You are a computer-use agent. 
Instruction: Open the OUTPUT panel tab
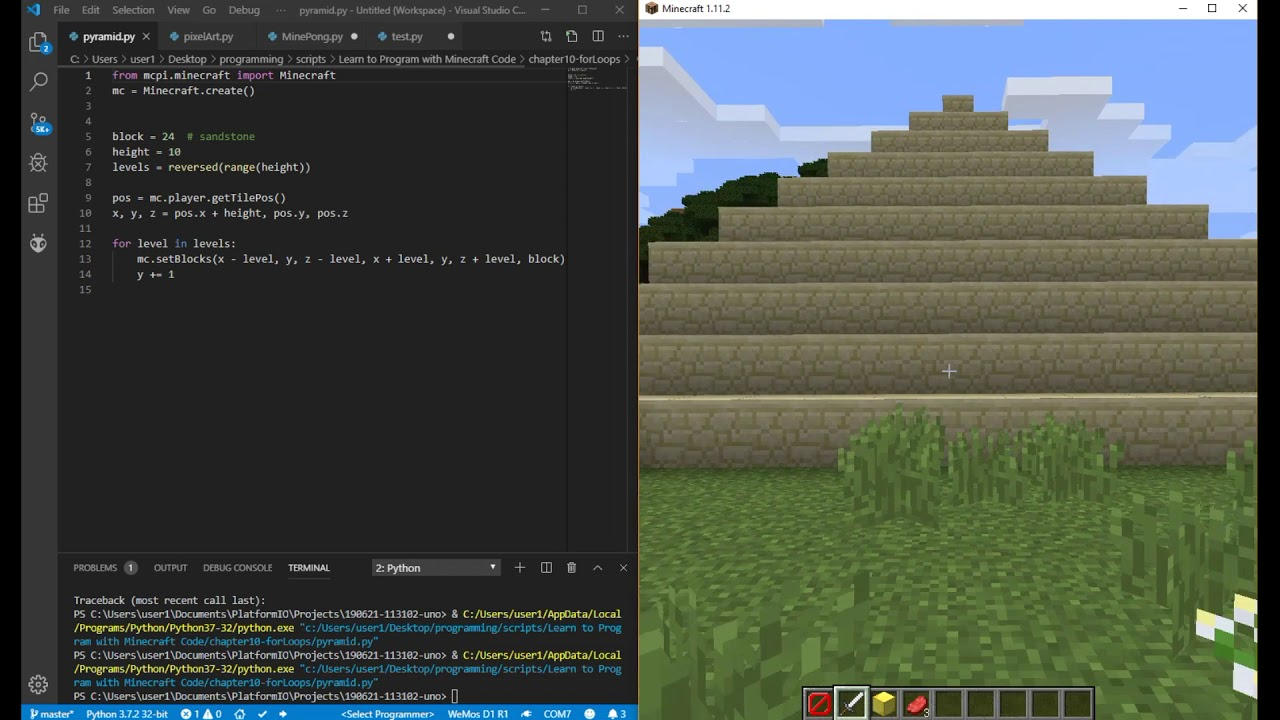click(170, 567)
